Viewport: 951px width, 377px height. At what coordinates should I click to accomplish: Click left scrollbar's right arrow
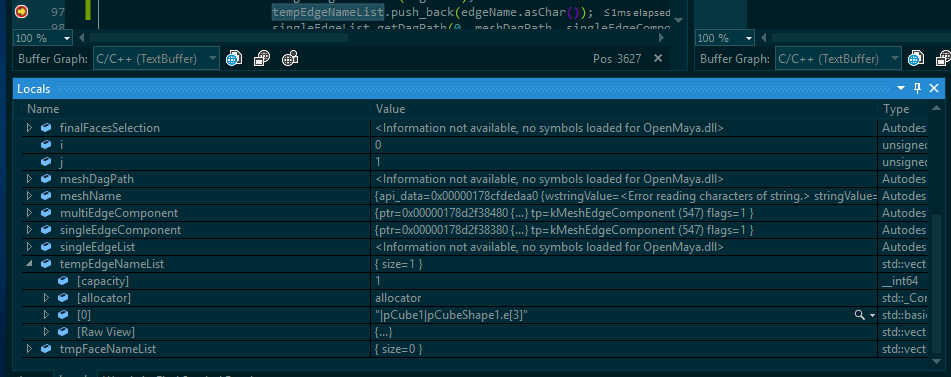tap(662, 38)
